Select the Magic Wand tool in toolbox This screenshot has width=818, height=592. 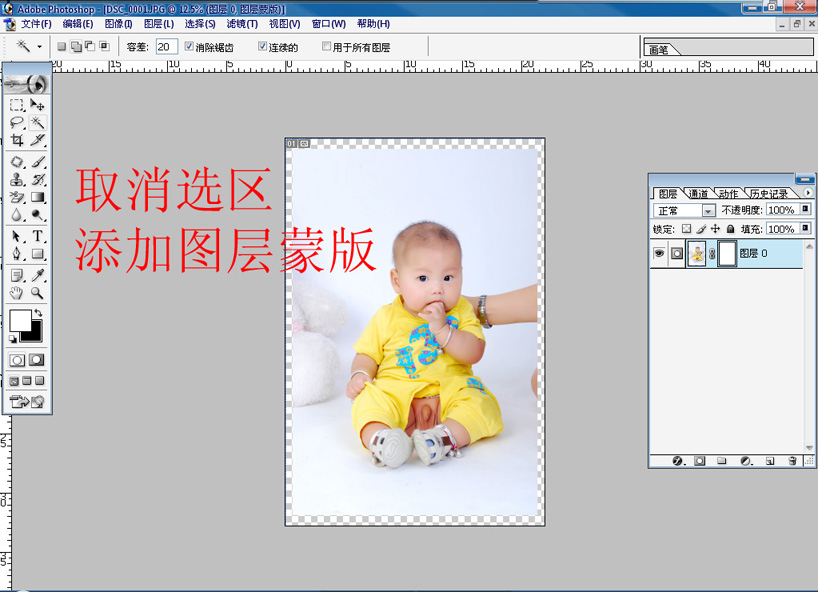[38, 122]
